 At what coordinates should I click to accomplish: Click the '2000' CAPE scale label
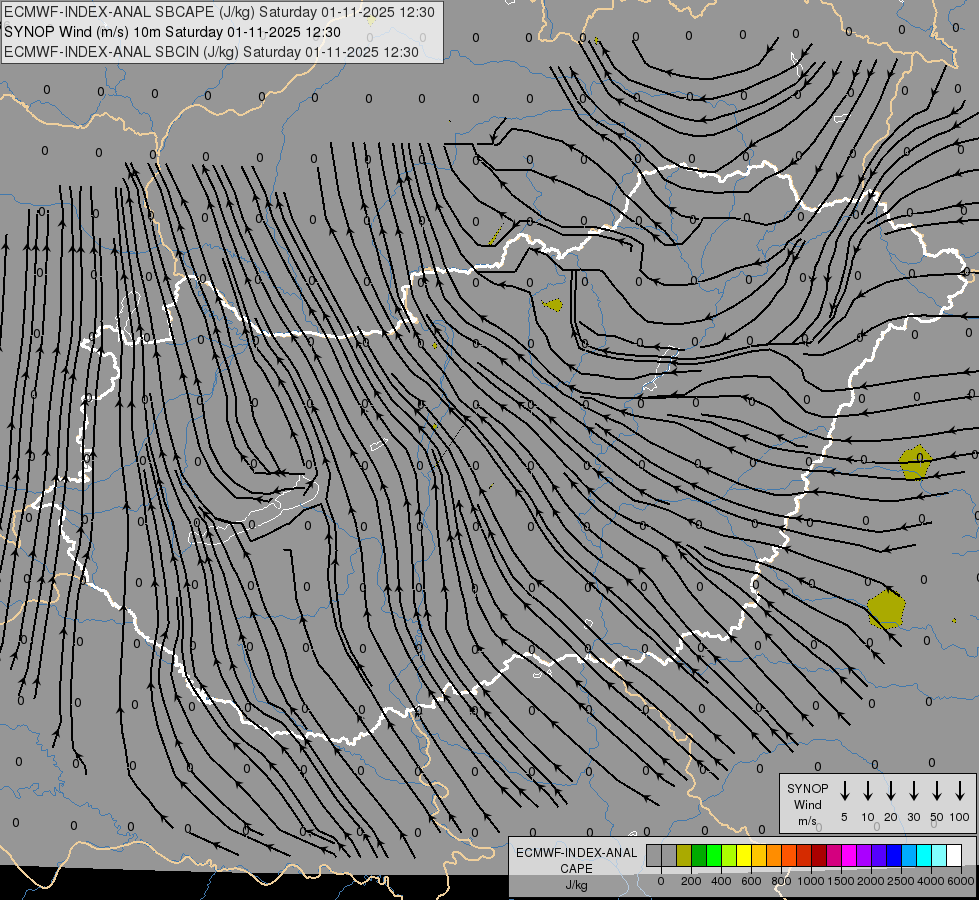870,881
